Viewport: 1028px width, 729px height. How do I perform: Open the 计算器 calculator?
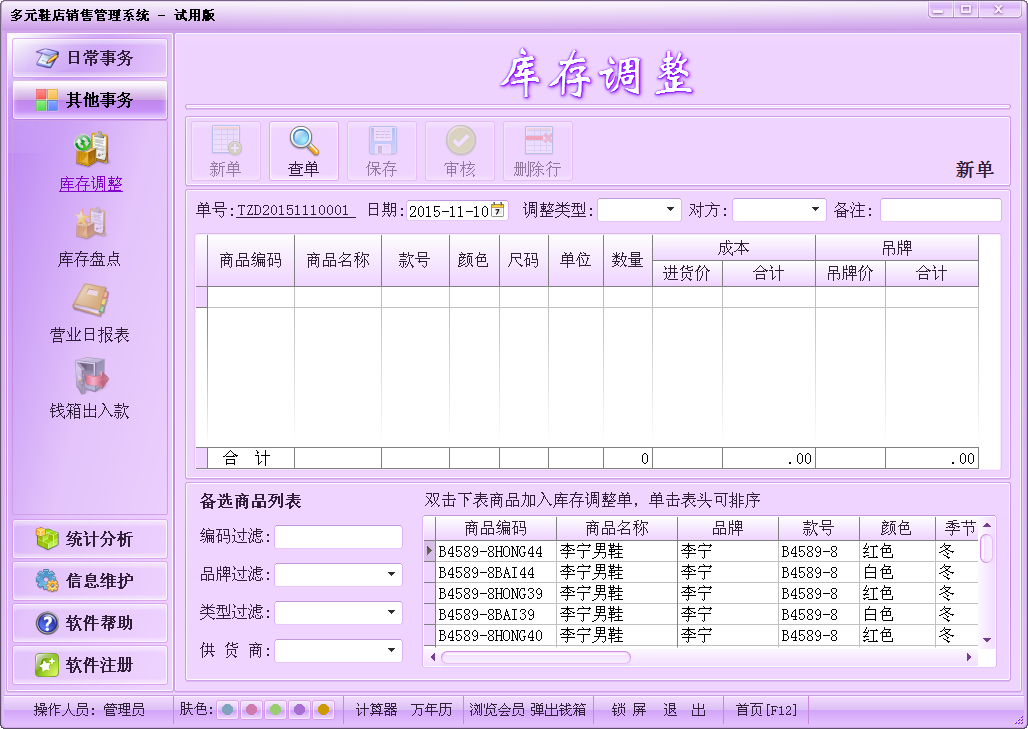click(376, 709)
